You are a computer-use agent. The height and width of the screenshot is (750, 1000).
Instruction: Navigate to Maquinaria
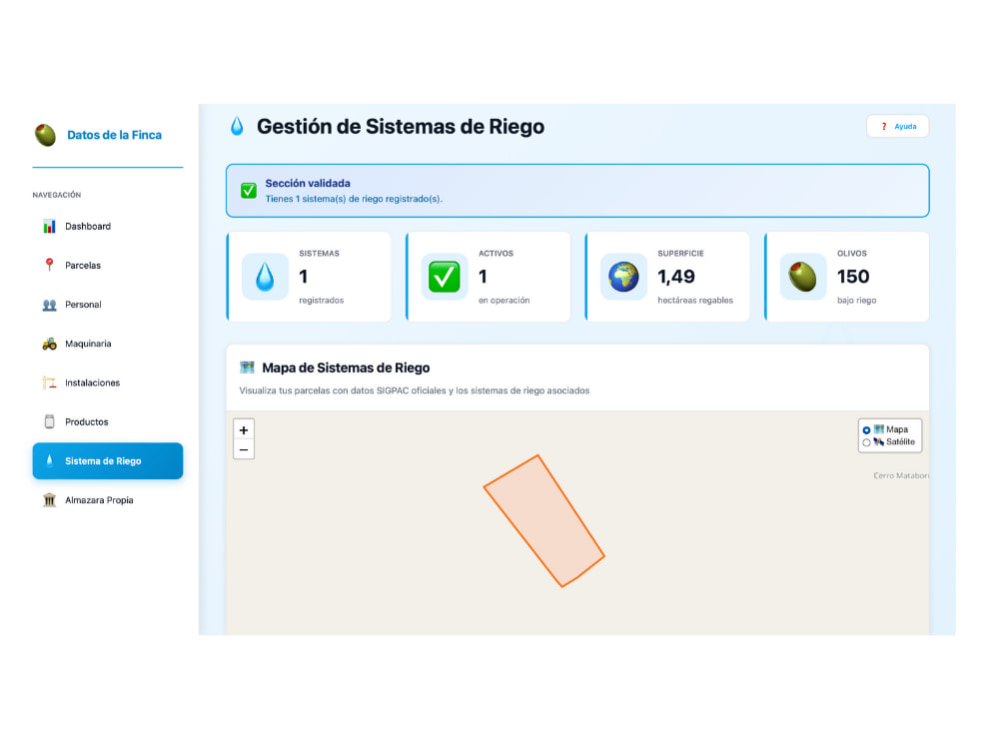point(108,344)
